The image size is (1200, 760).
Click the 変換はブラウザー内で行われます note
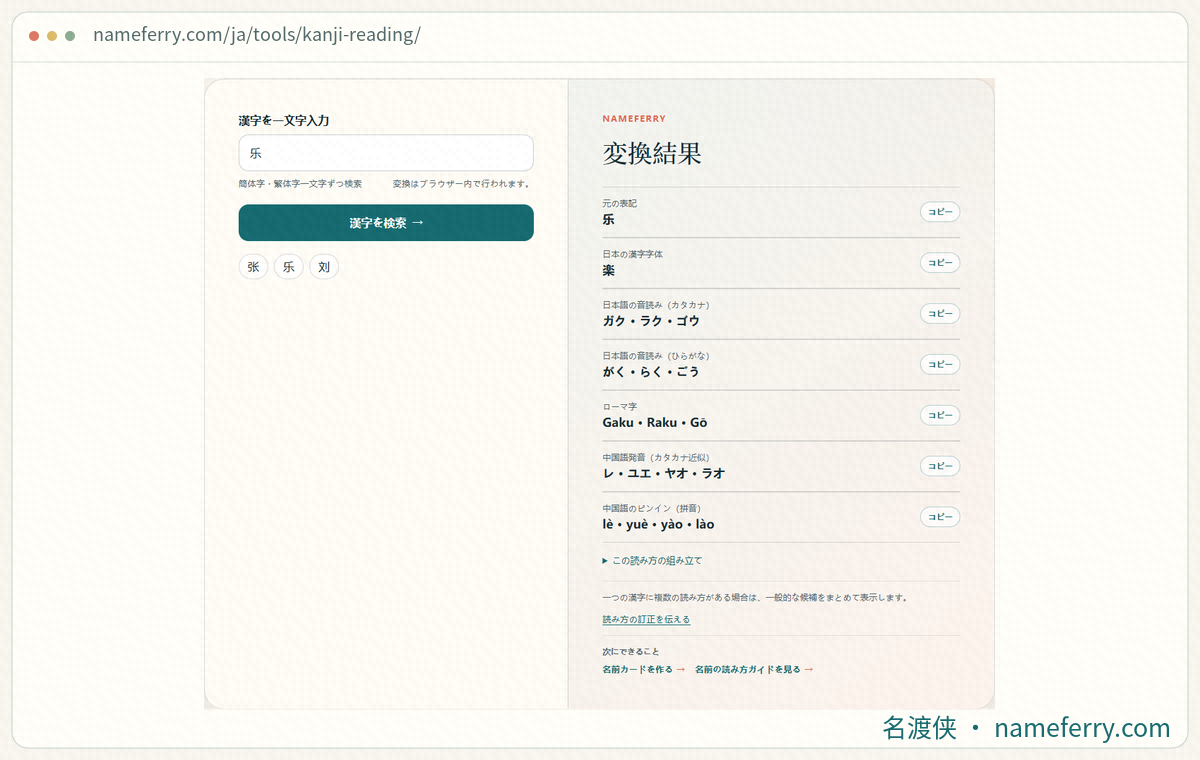pos(462,184)
